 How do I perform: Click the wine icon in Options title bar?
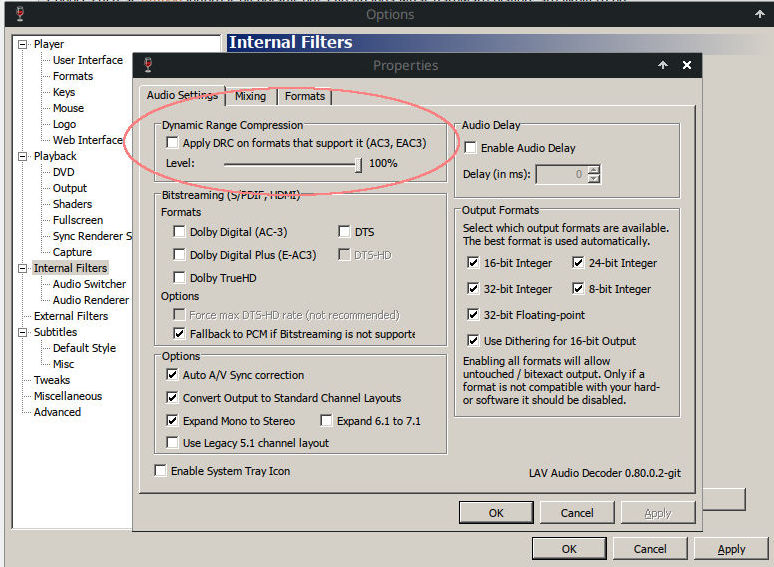(20, 14)
